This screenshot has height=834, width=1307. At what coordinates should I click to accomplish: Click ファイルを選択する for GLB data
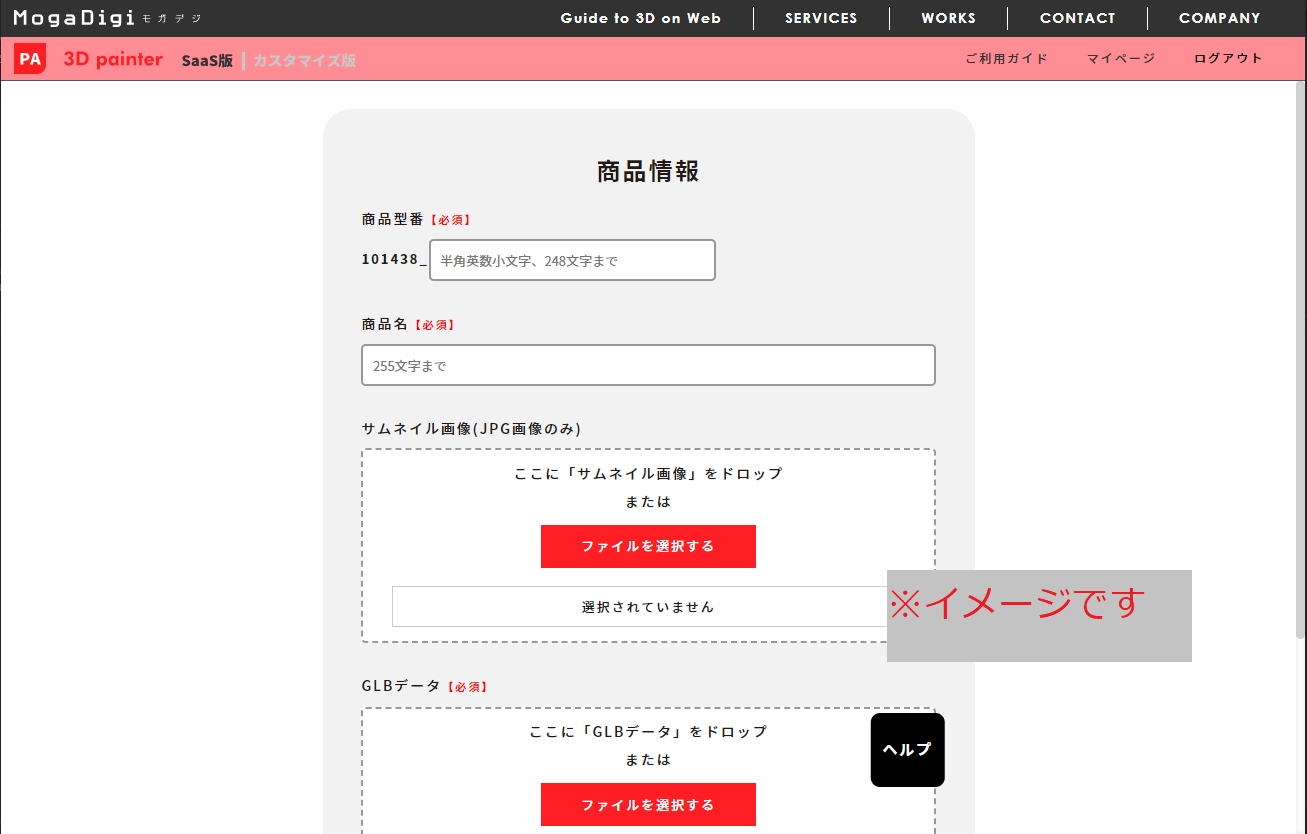tap(648, 804)
